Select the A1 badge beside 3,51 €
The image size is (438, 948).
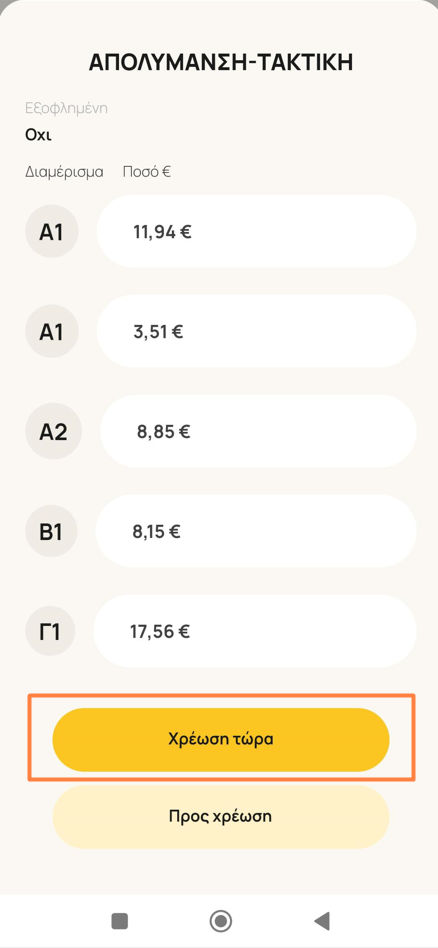[x=51, y=331]
